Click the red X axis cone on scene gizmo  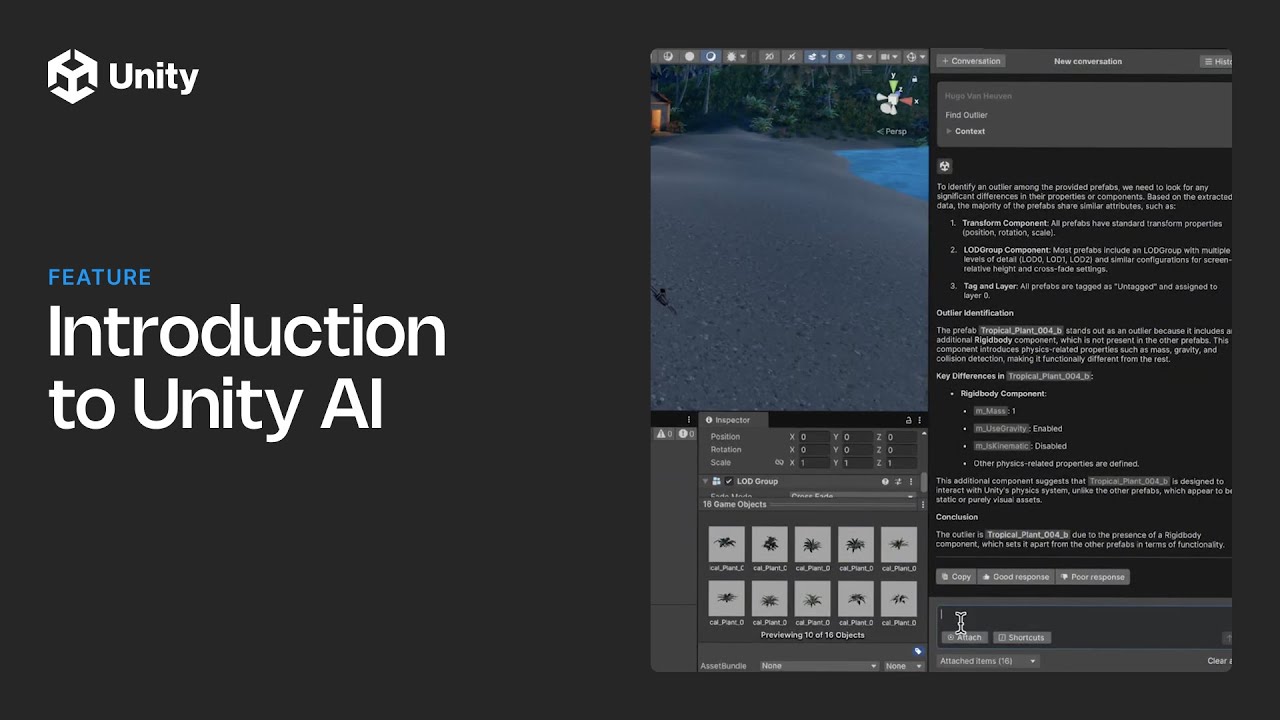[906, 101]
